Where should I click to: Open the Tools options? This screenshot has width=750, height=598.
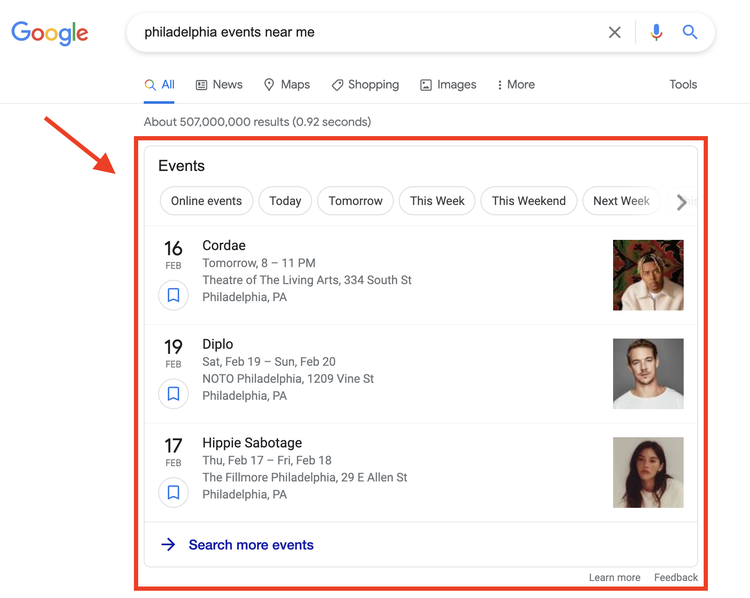tap(683, 85)
